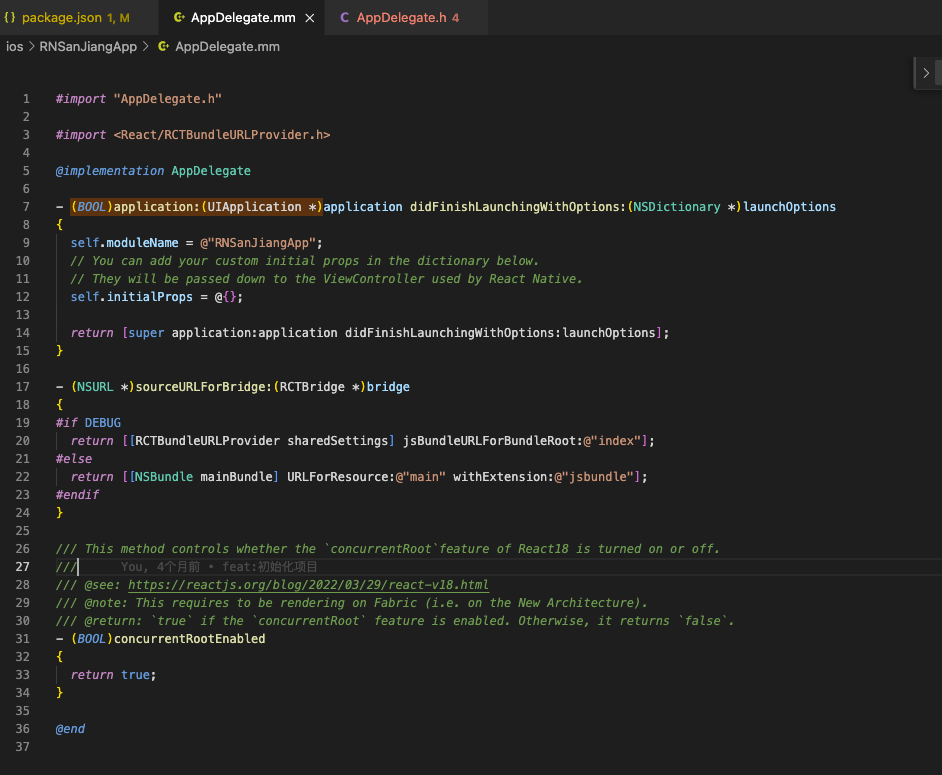942x775 pixels.
Task: Click the 1 badge next to package.json
Action: (x=112, y=17)
